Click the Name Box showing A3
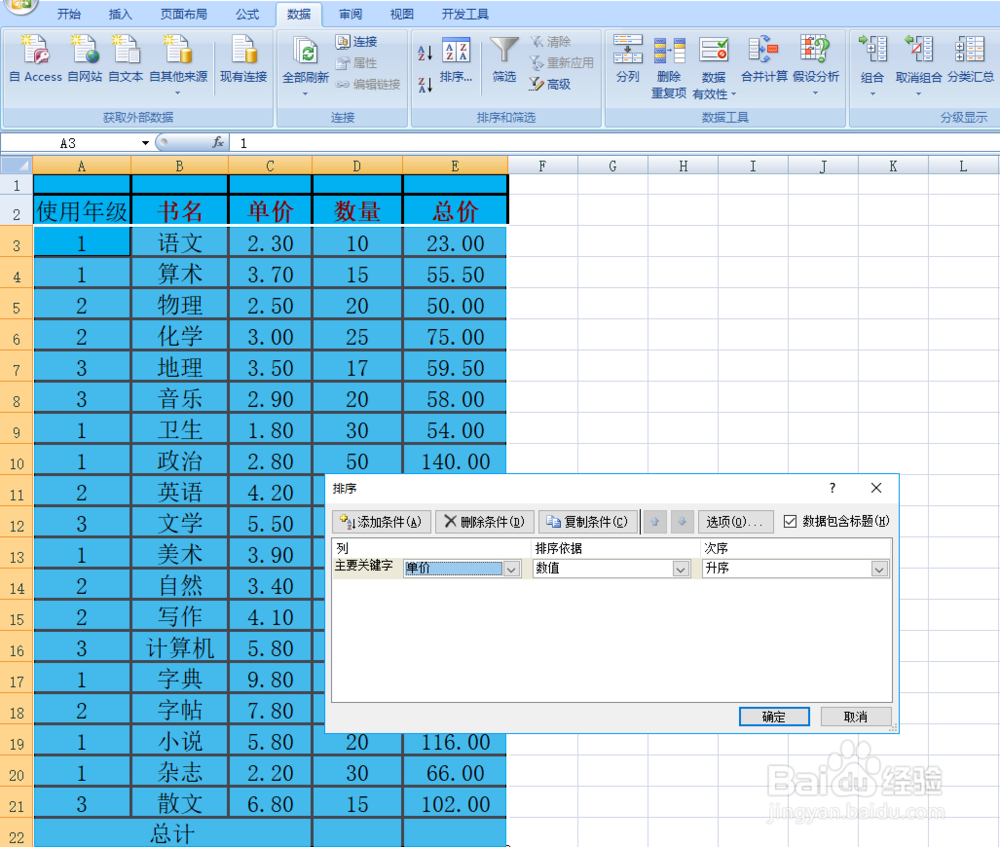The height and width of the screenshot is (847, 1000). (70, 143)
